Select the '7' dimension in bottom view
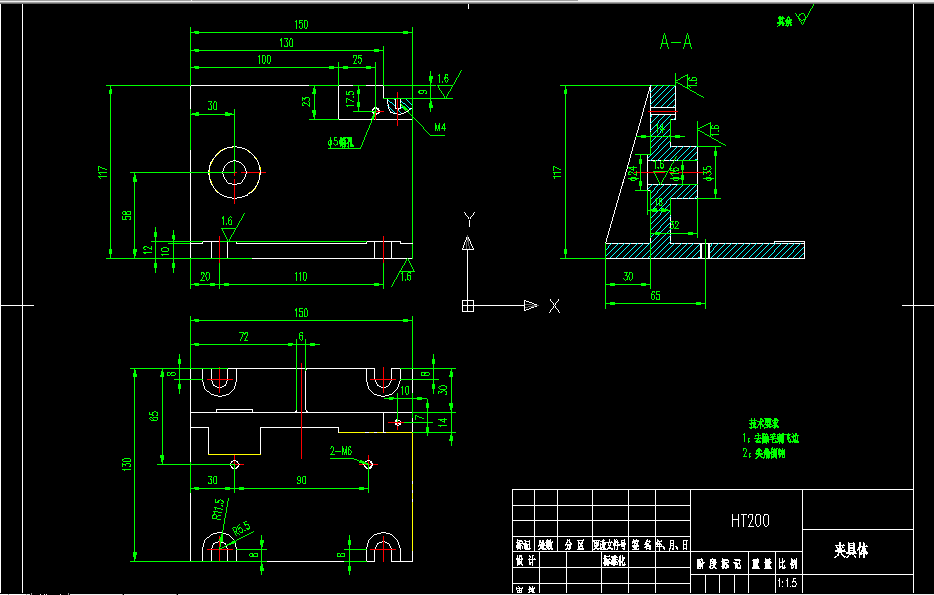 [x=418, y=418]
